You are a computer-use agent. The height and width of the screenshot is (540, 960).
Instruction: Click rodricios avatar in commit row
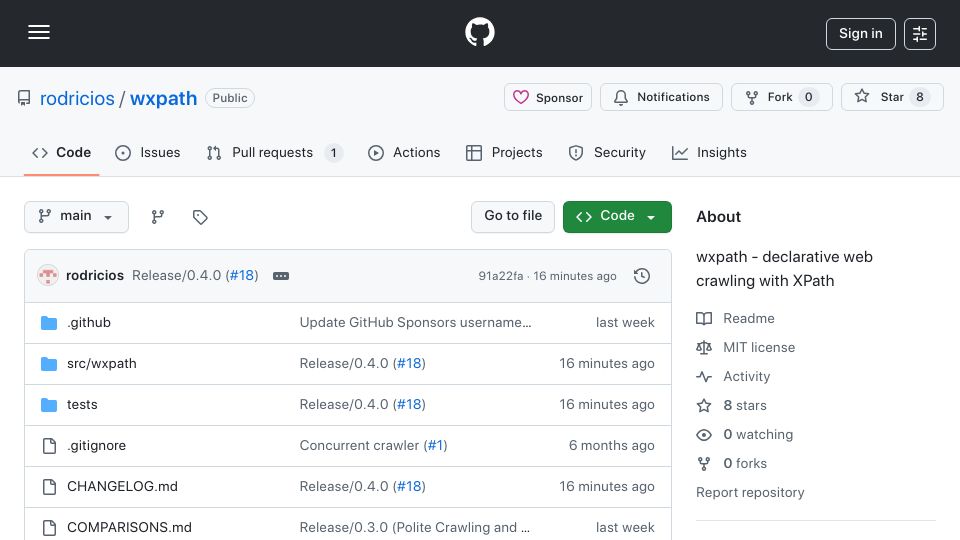click(x=48, y=276)
